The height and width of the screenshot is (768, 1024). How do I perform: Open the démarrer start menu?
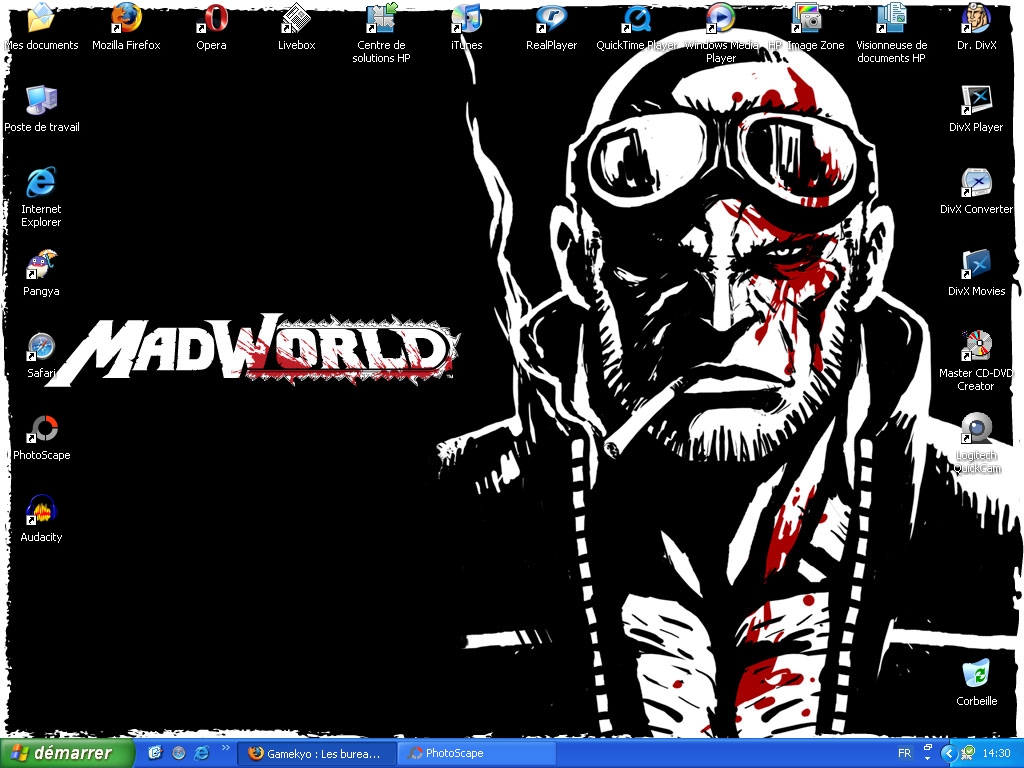pos(67,753)
